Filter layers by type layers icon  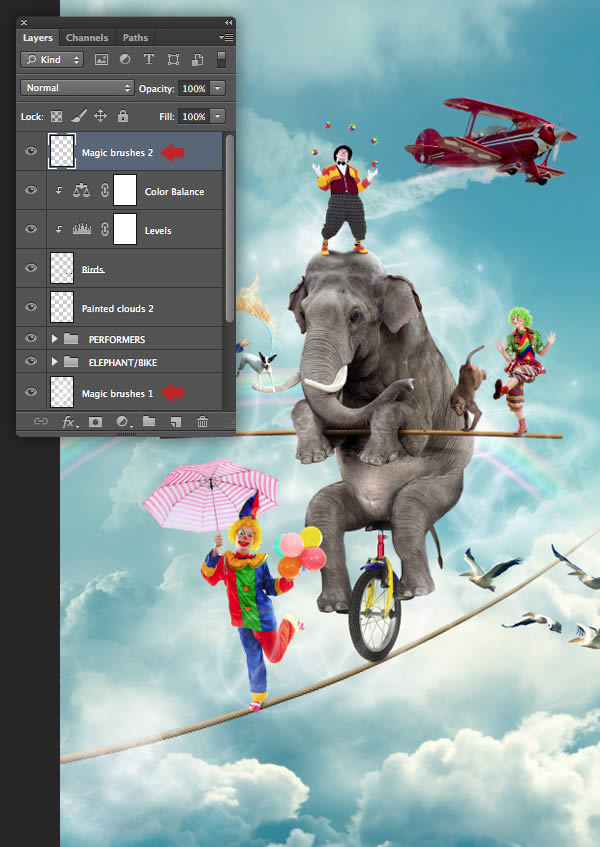[x=149, y=59]
